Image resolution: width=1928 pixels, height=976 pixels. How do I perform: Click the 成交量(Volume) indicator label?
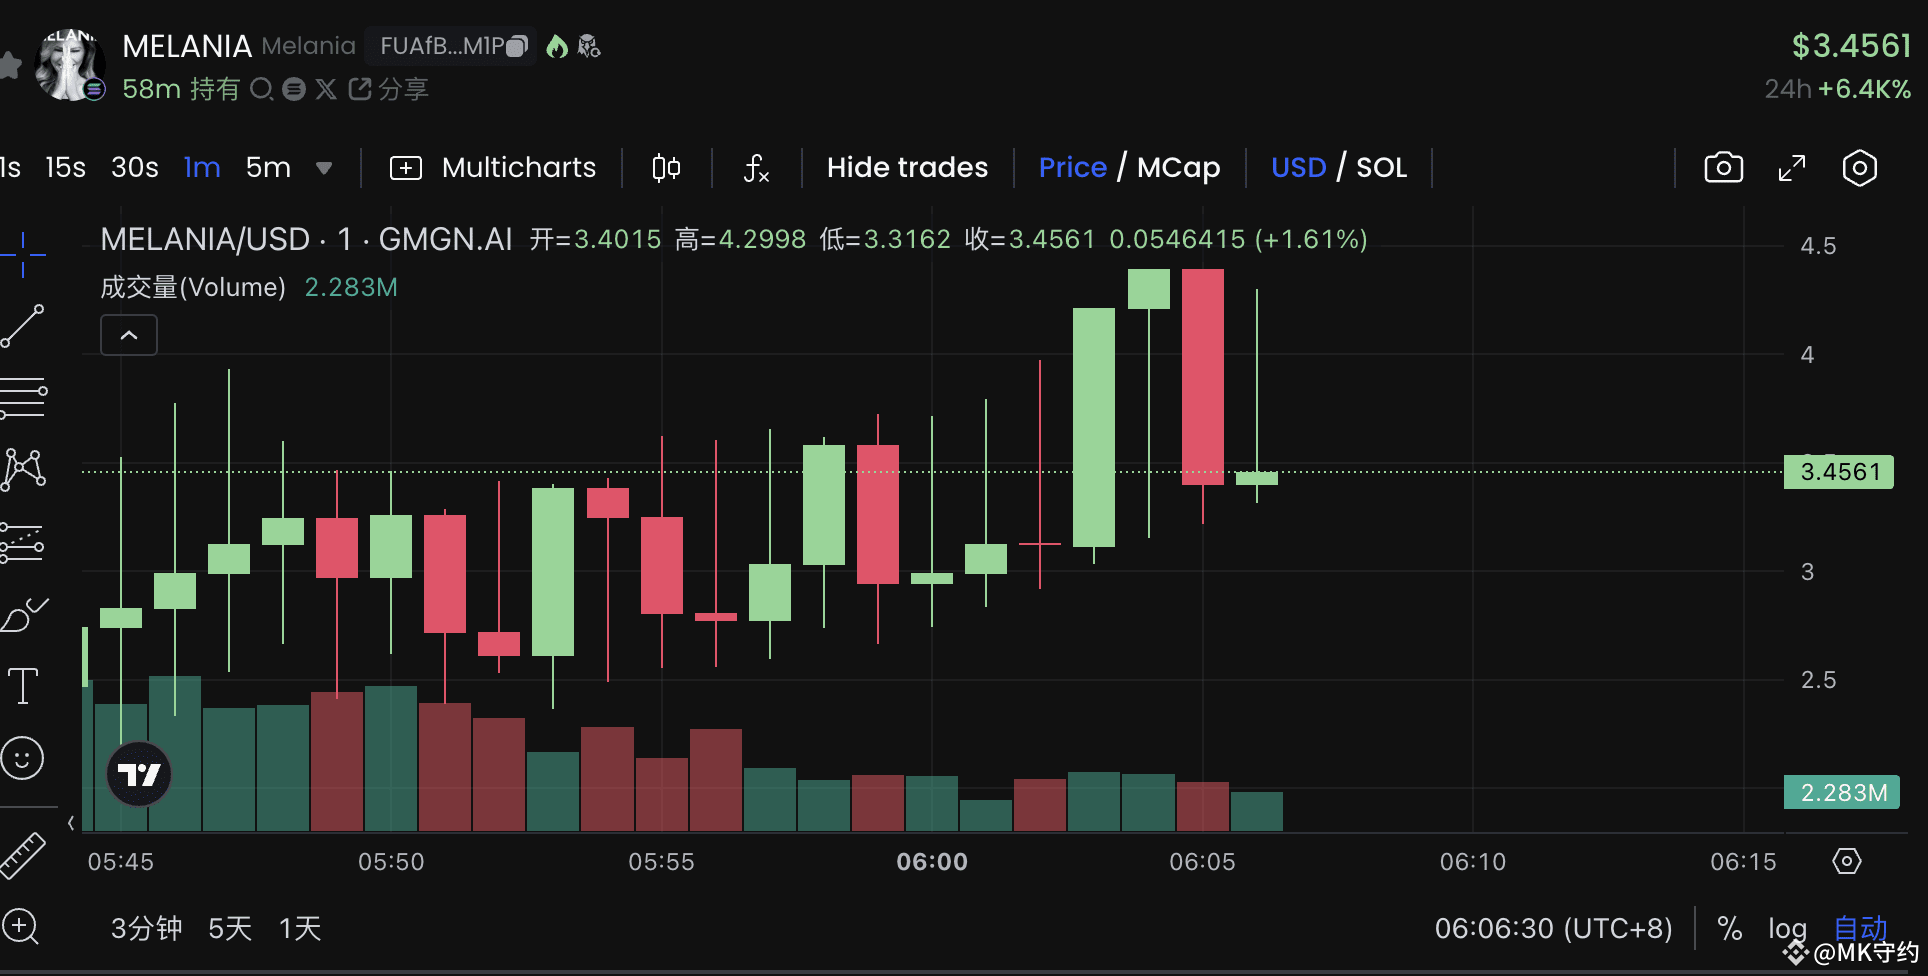[x=193, y=288]
